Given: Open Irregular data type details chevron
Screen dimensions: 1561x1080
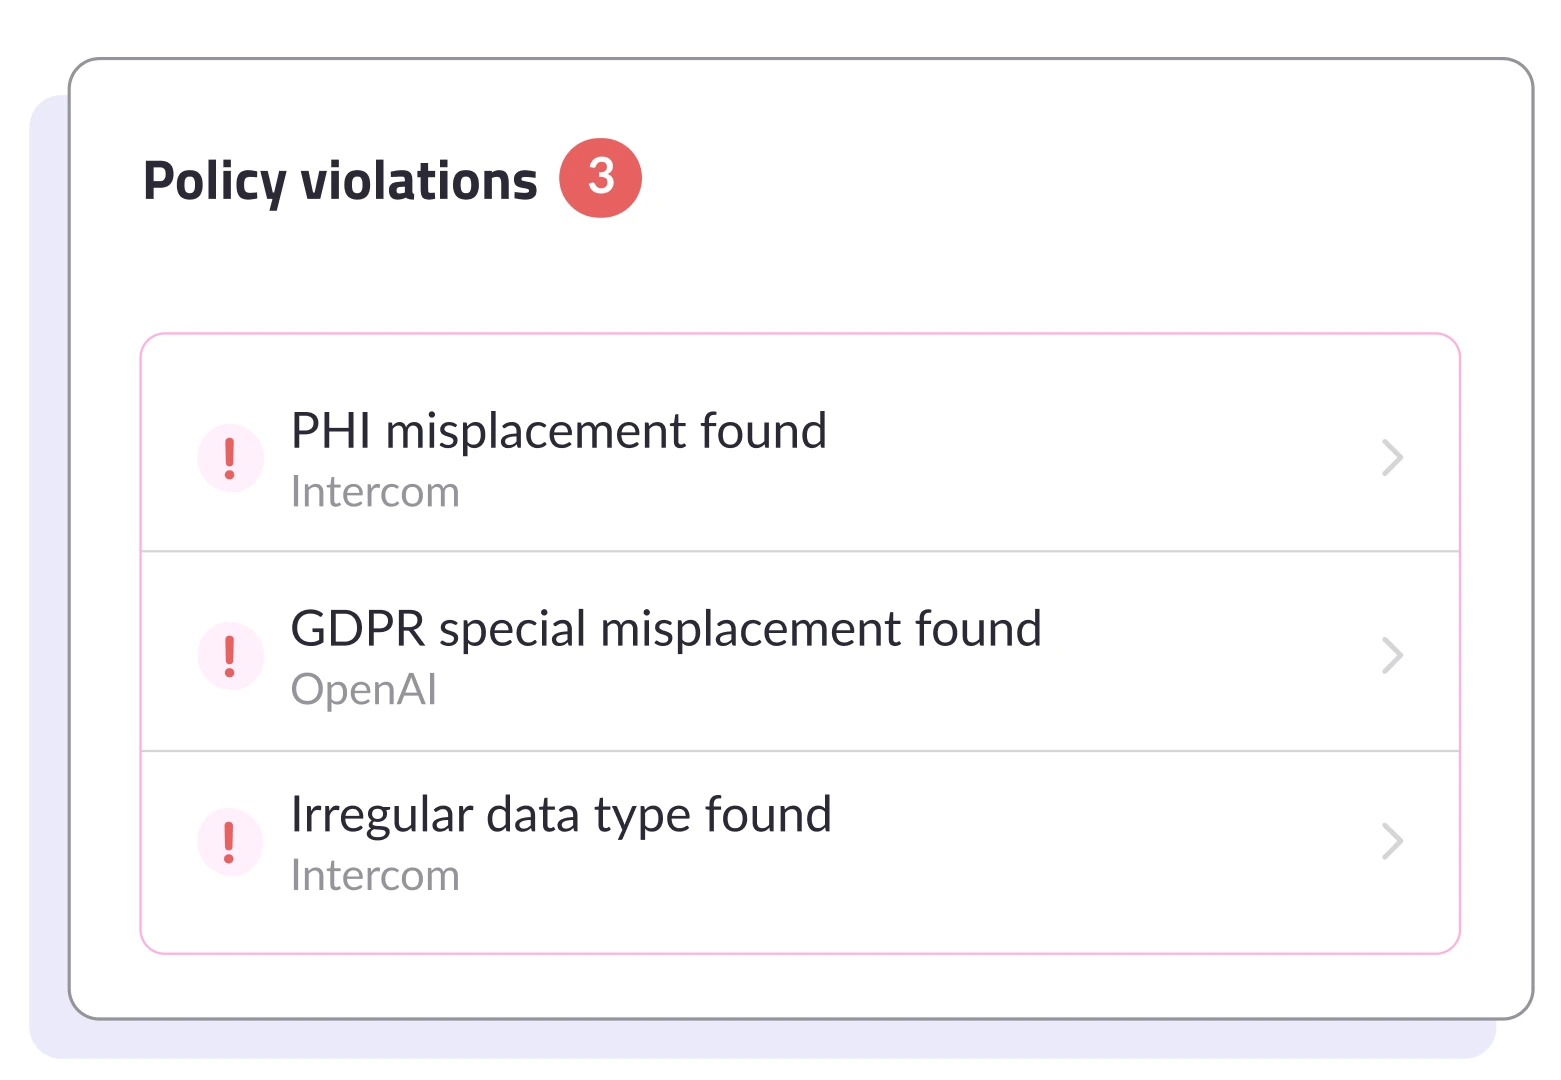Looking at the screenshot, I should (1392, 841).
